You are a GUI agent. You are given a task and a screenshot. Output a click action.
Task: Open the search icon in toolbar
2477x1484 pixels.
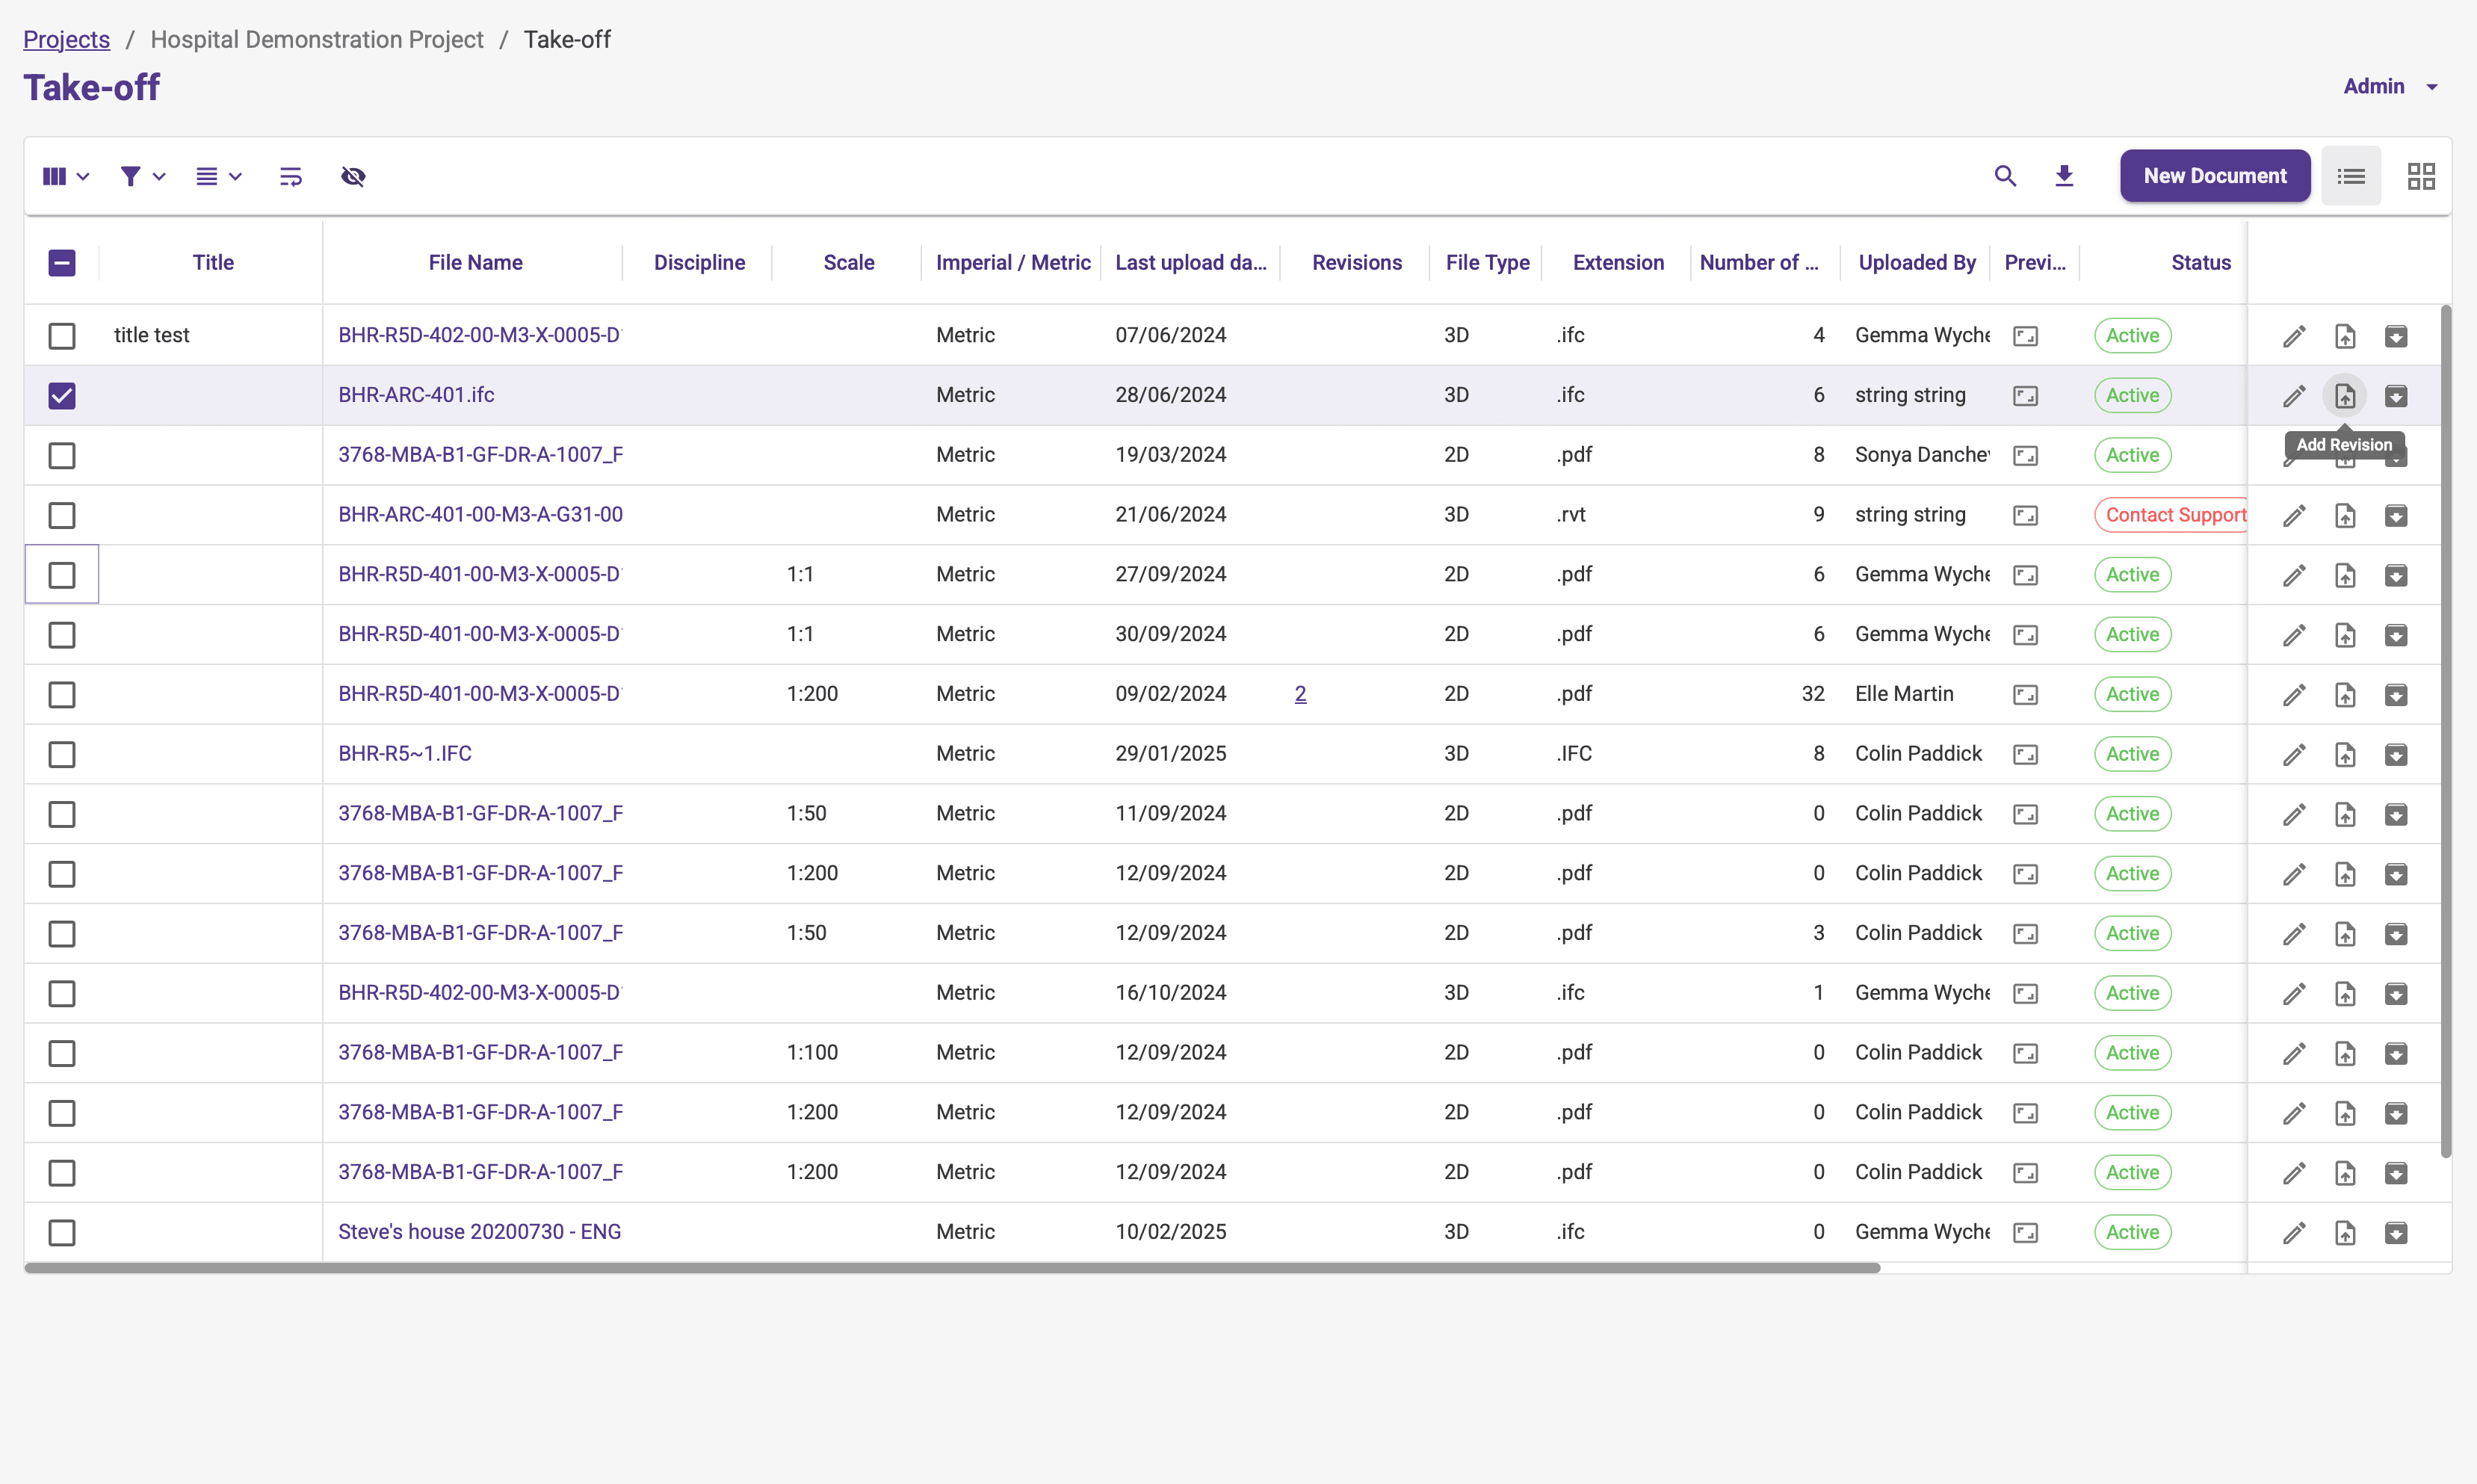coord(2004,176)
